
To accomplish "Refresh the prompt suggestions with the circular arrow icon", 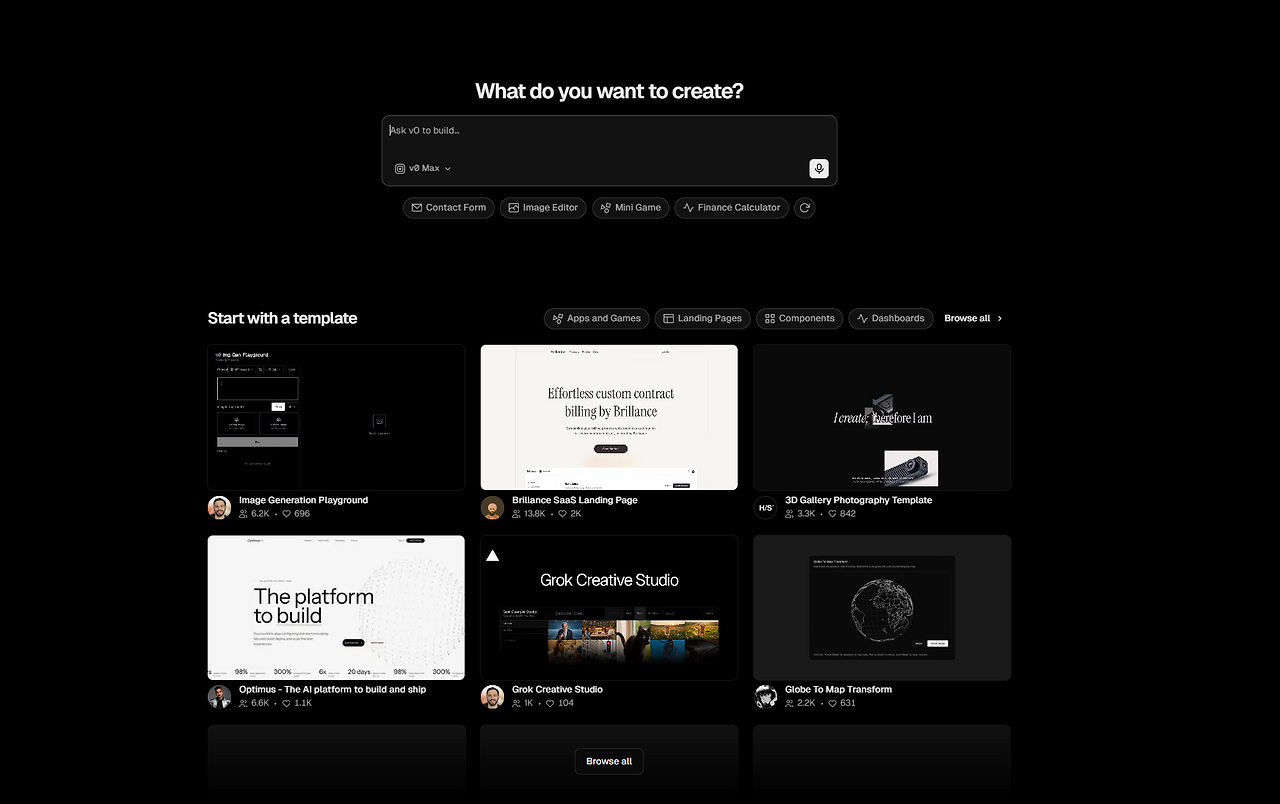I will tap(805, 208).
